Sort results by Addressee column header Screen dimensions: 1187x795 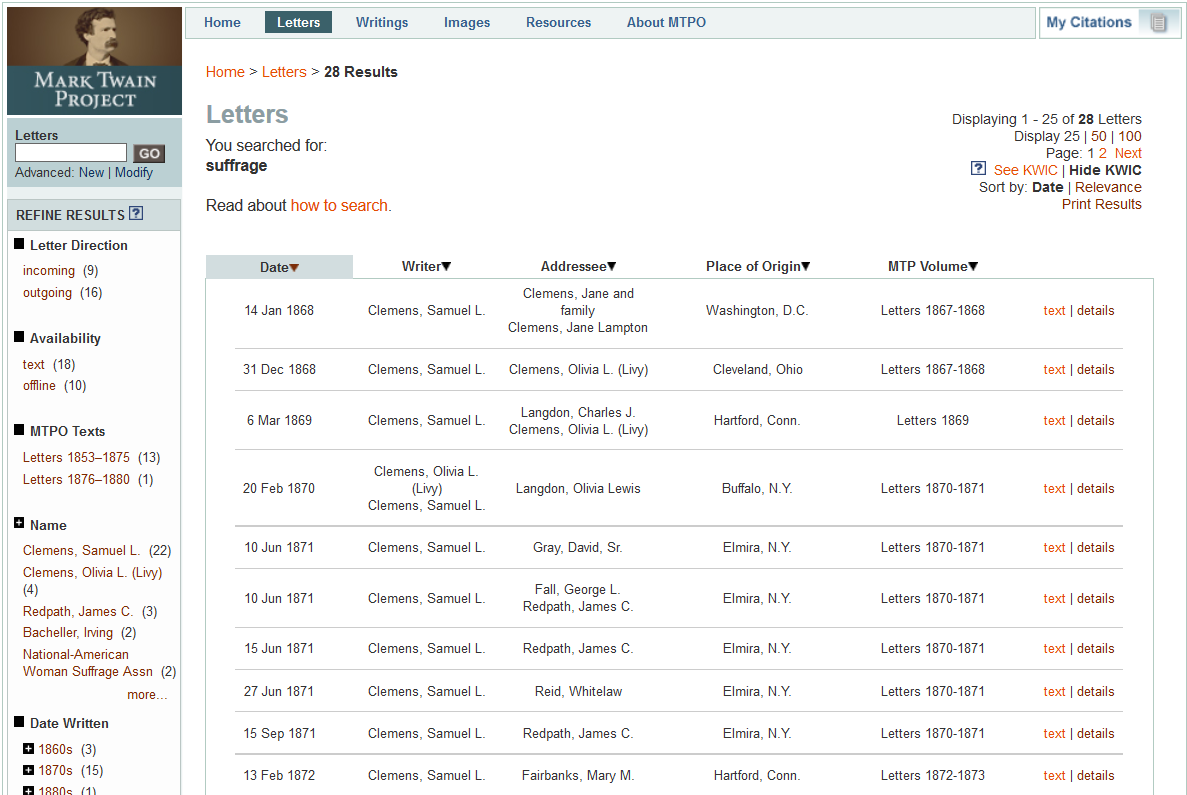click(578, 267)
